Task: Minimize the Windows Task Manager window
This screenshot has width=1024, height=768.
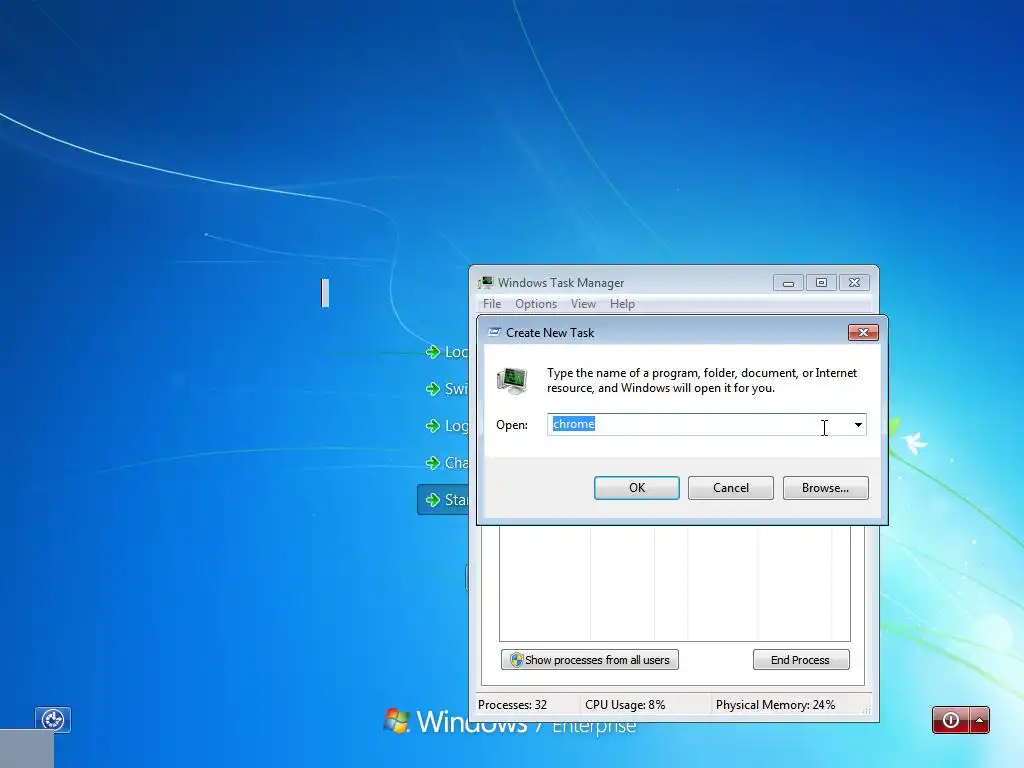Action: (x=788, y=283)
